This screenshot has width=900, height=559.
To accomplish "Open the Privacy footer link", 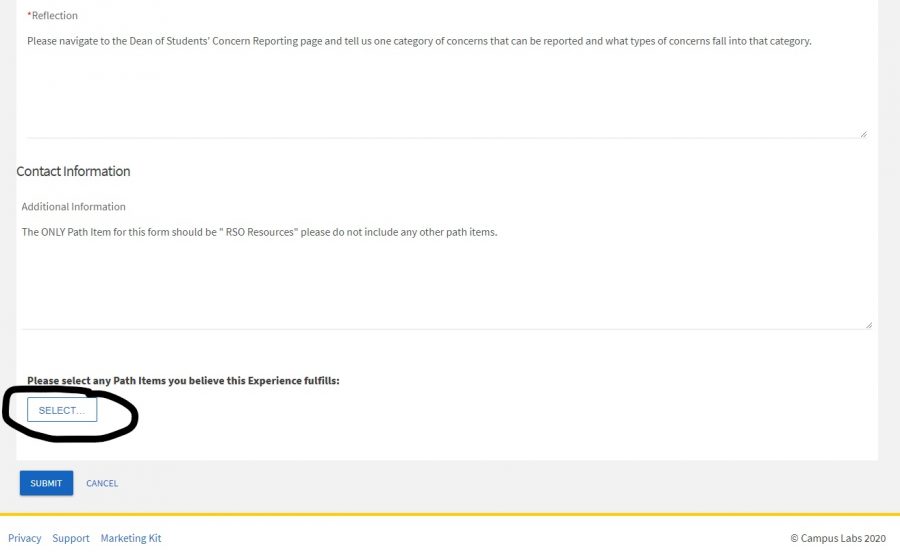I will 25,538.
